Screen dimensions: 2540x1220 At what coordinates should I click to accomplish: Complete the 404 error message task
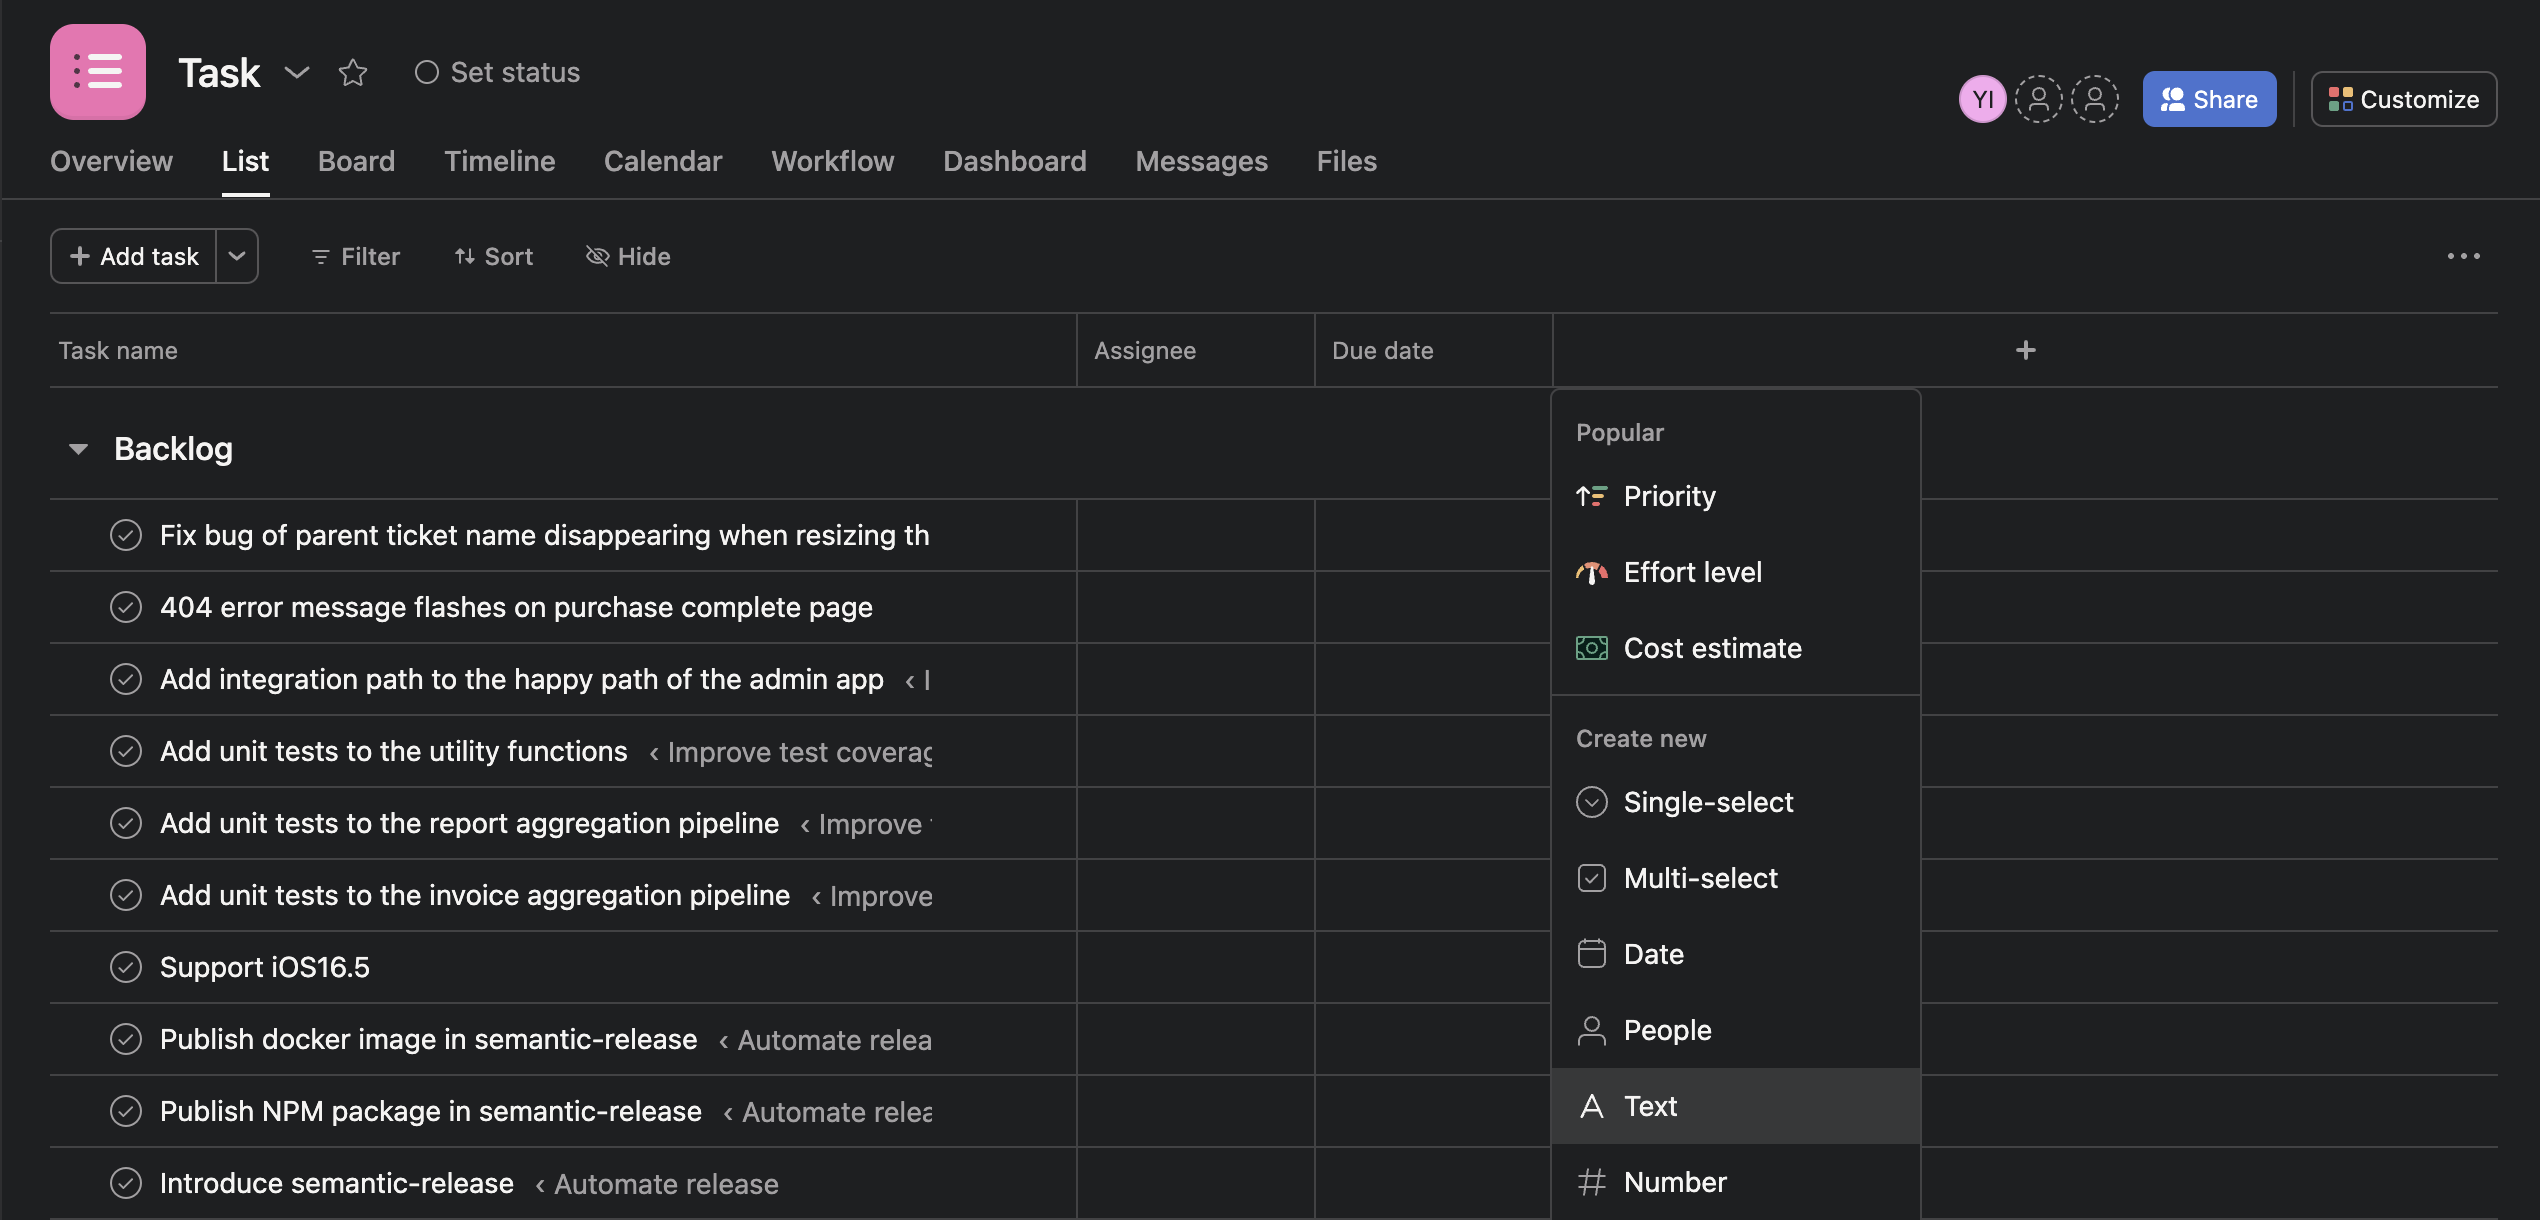click(x=126, y=607)
